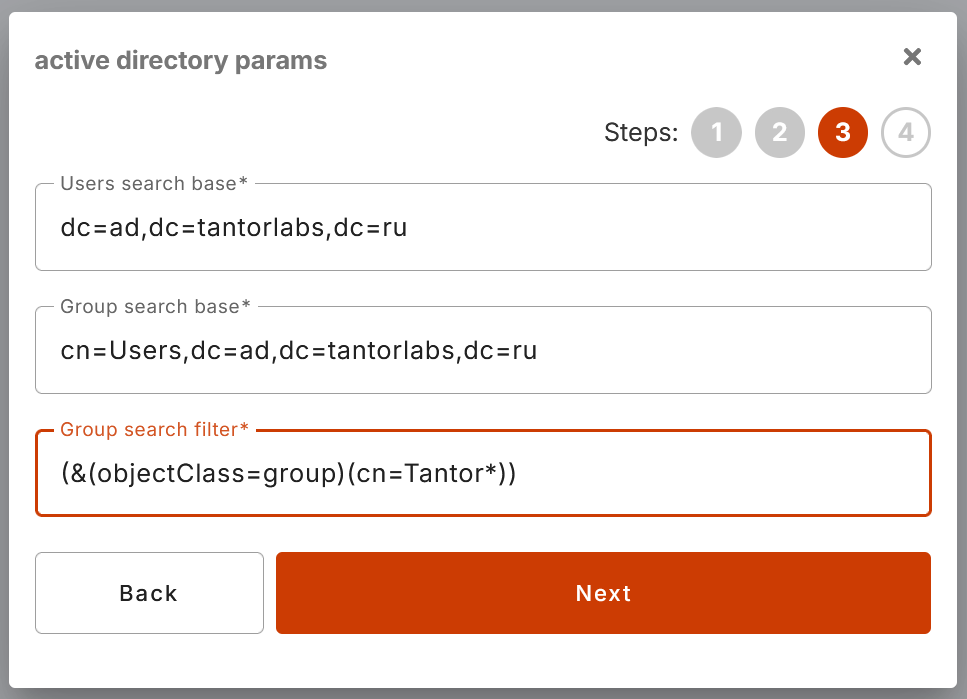Click the Back button

click(149, 593)
